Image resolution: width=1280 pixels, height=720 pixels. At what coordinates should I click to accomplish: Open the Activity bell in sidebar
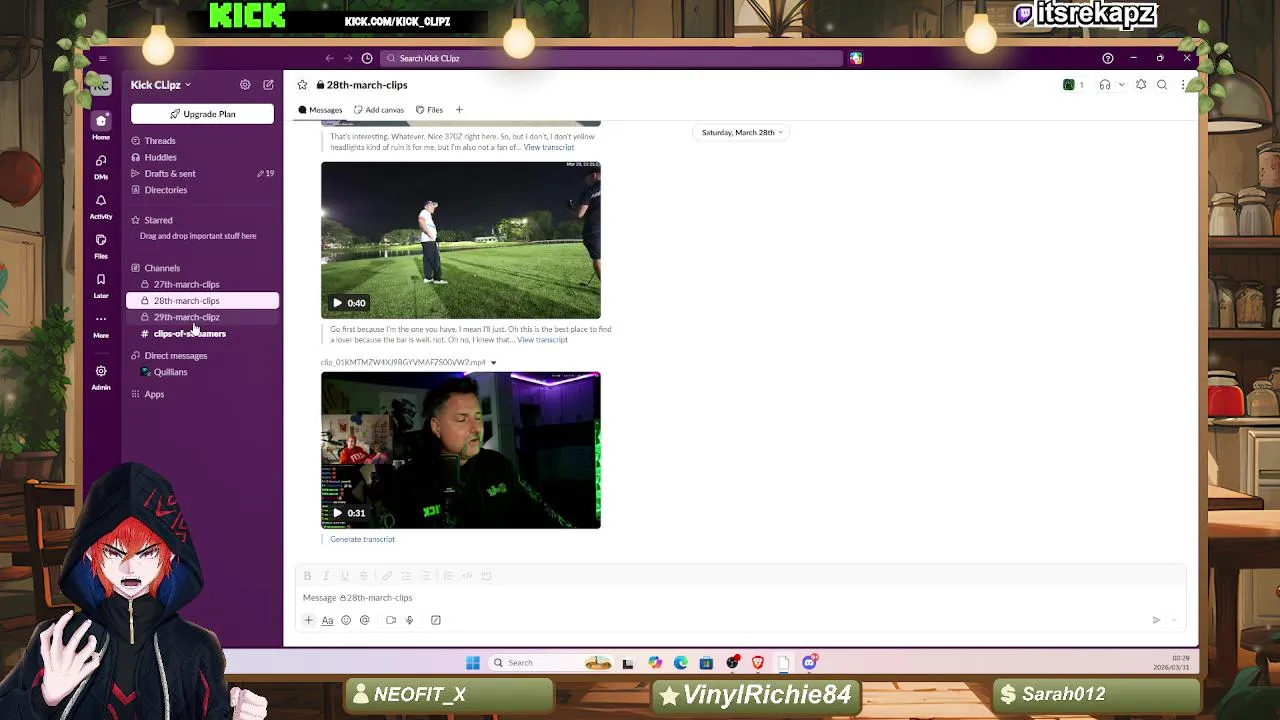pyautogui.click(x=101, y=206)
